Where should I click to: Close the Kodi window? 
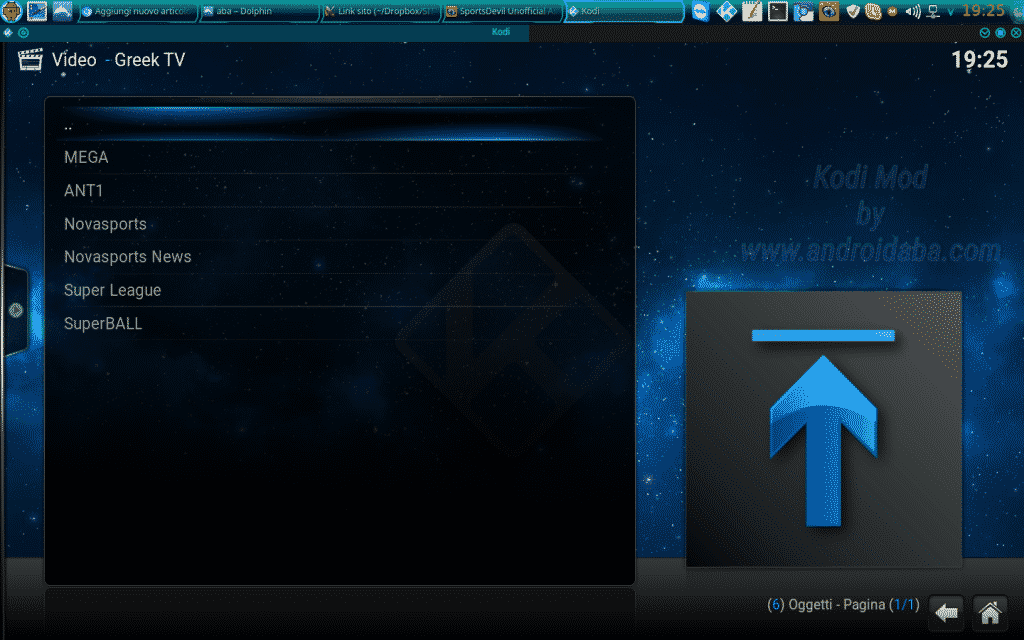[x=1016, y=32]
